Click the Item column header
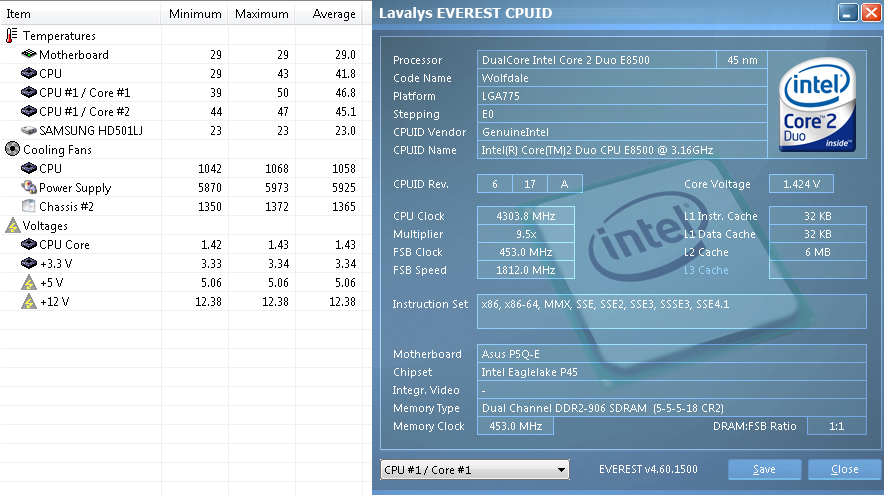The image size is (884, 497). [81, 14]
